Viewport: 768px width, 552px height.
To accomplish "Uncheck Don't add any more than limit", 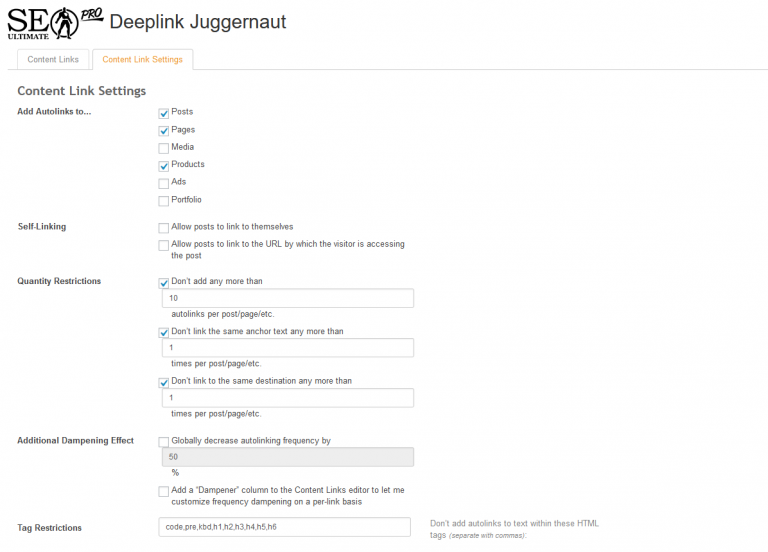I will click(x=164, y=283).
